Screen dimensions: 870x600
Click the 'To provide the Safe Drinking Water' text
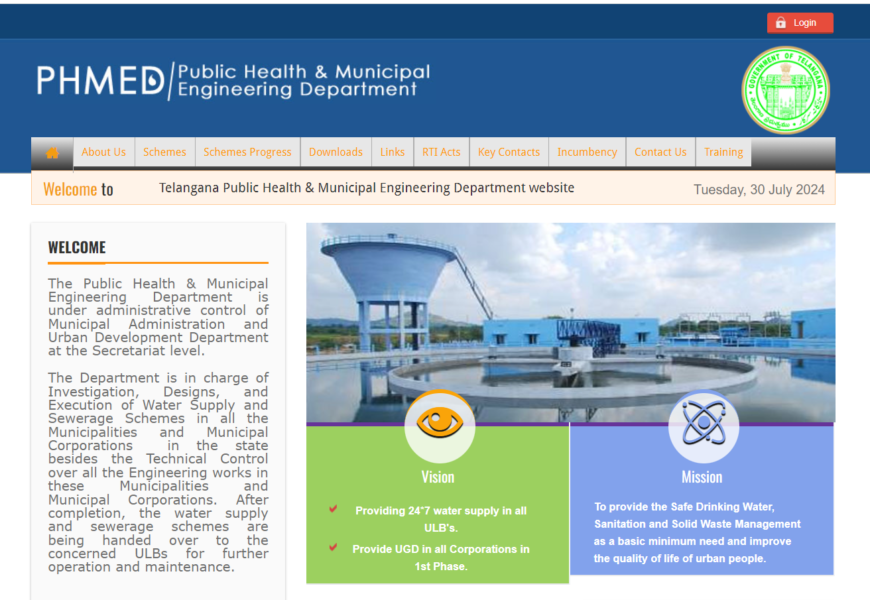click(x=697, y=532)
